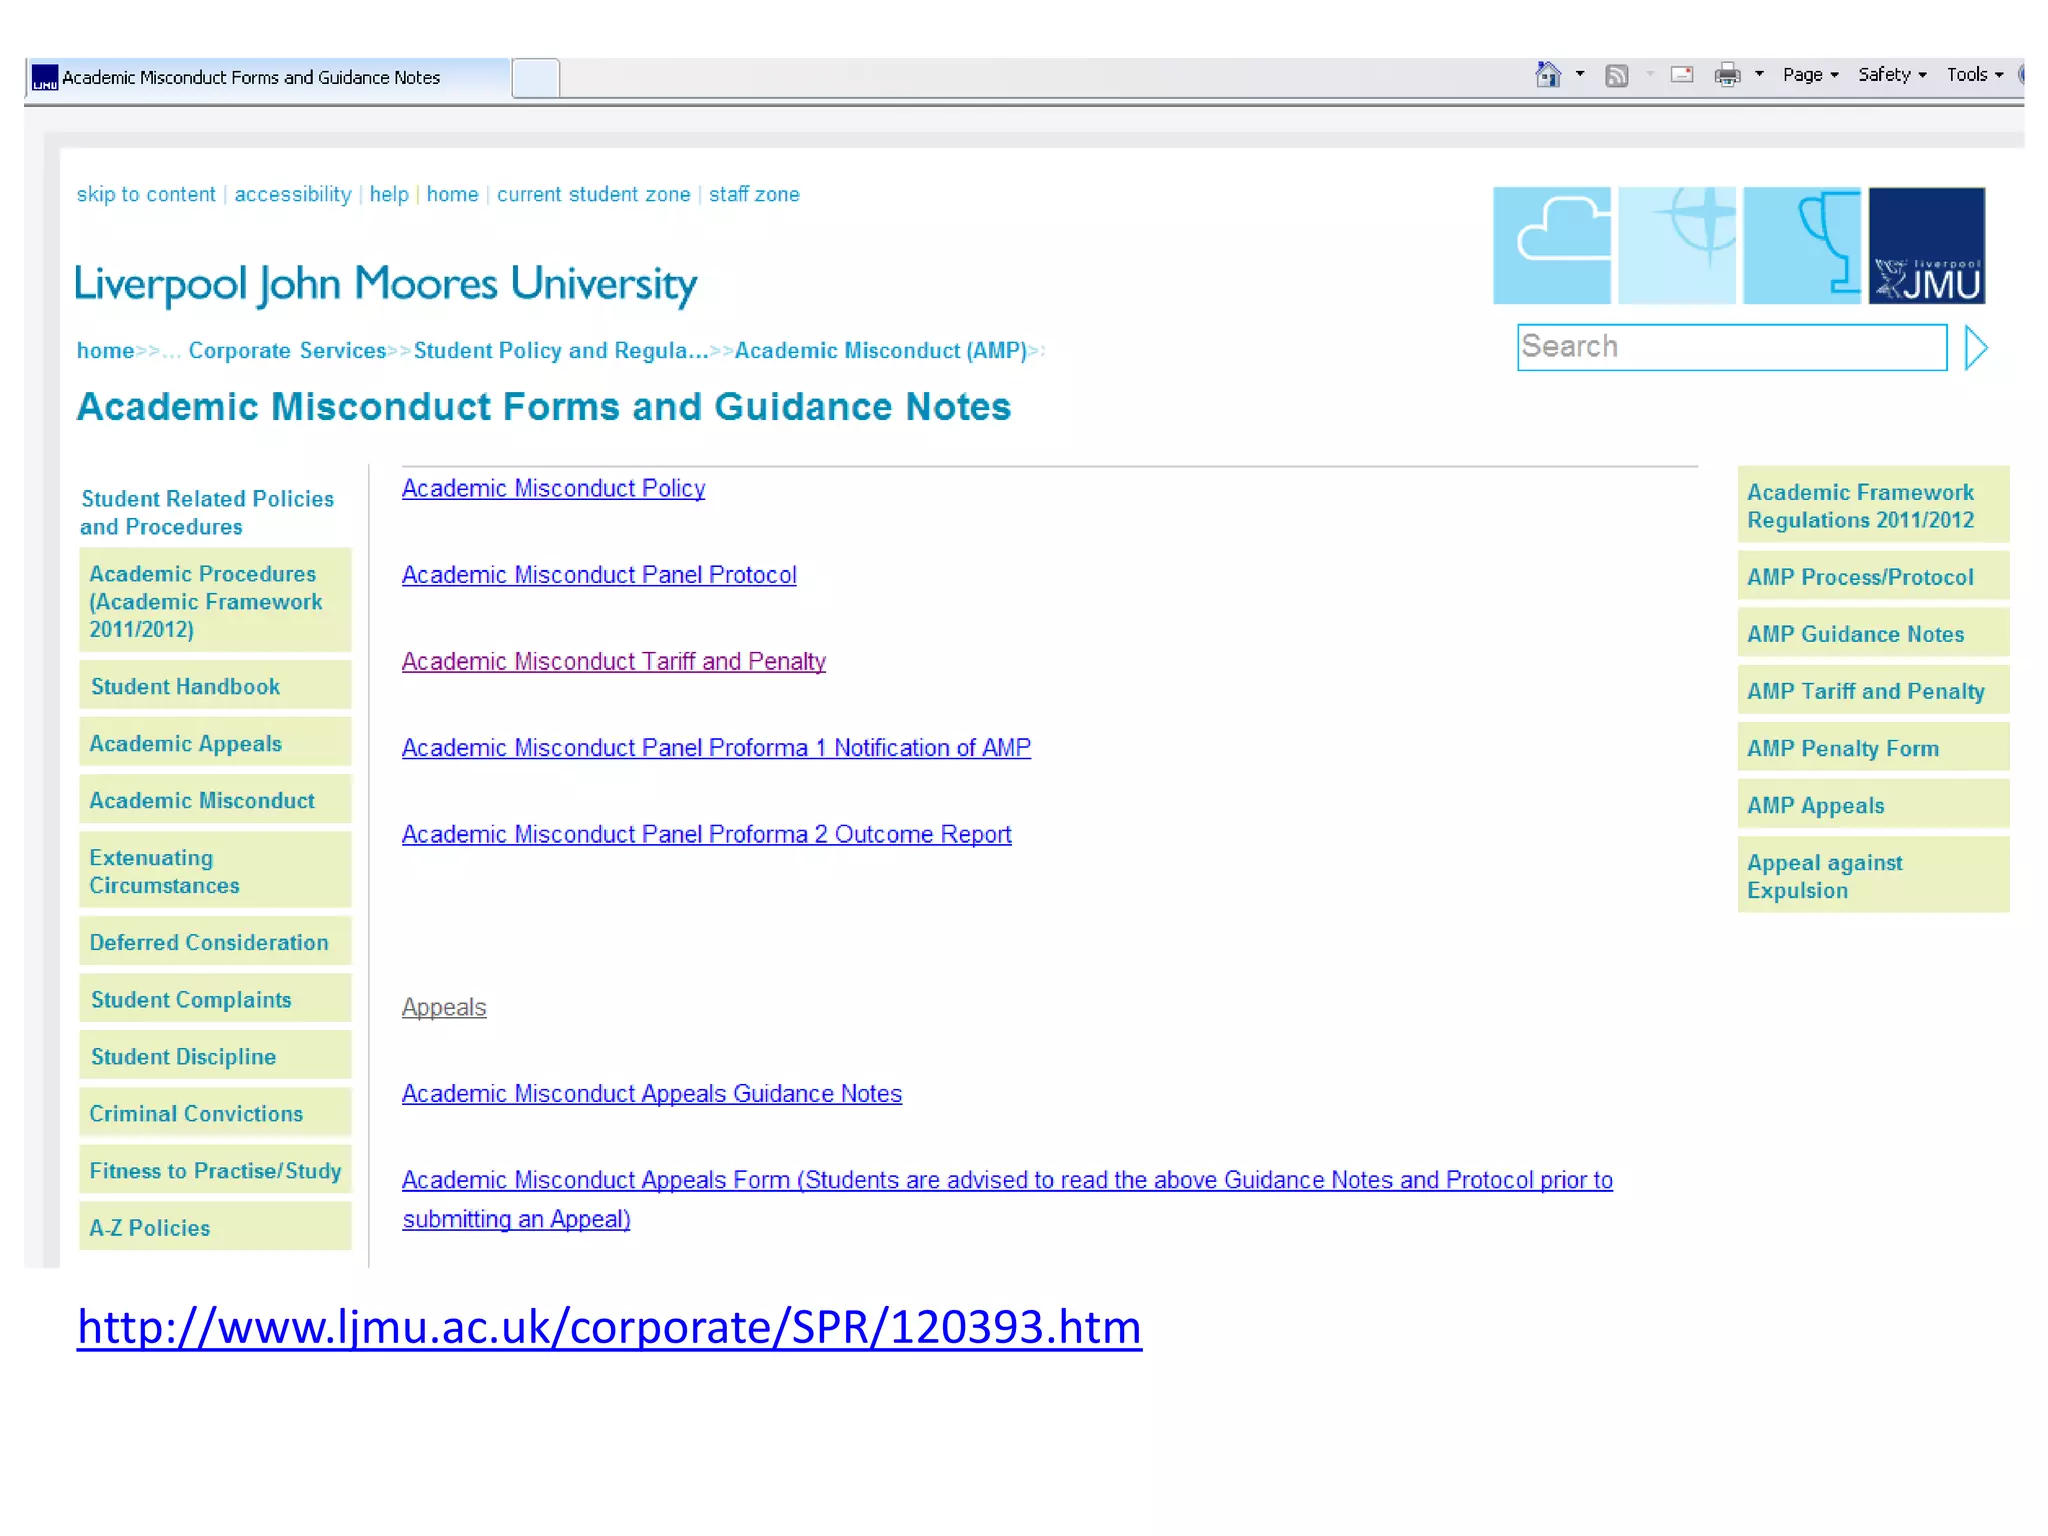Click the Appeals heading link
Screen dimensions: 2048x1536
[444, 1008]
